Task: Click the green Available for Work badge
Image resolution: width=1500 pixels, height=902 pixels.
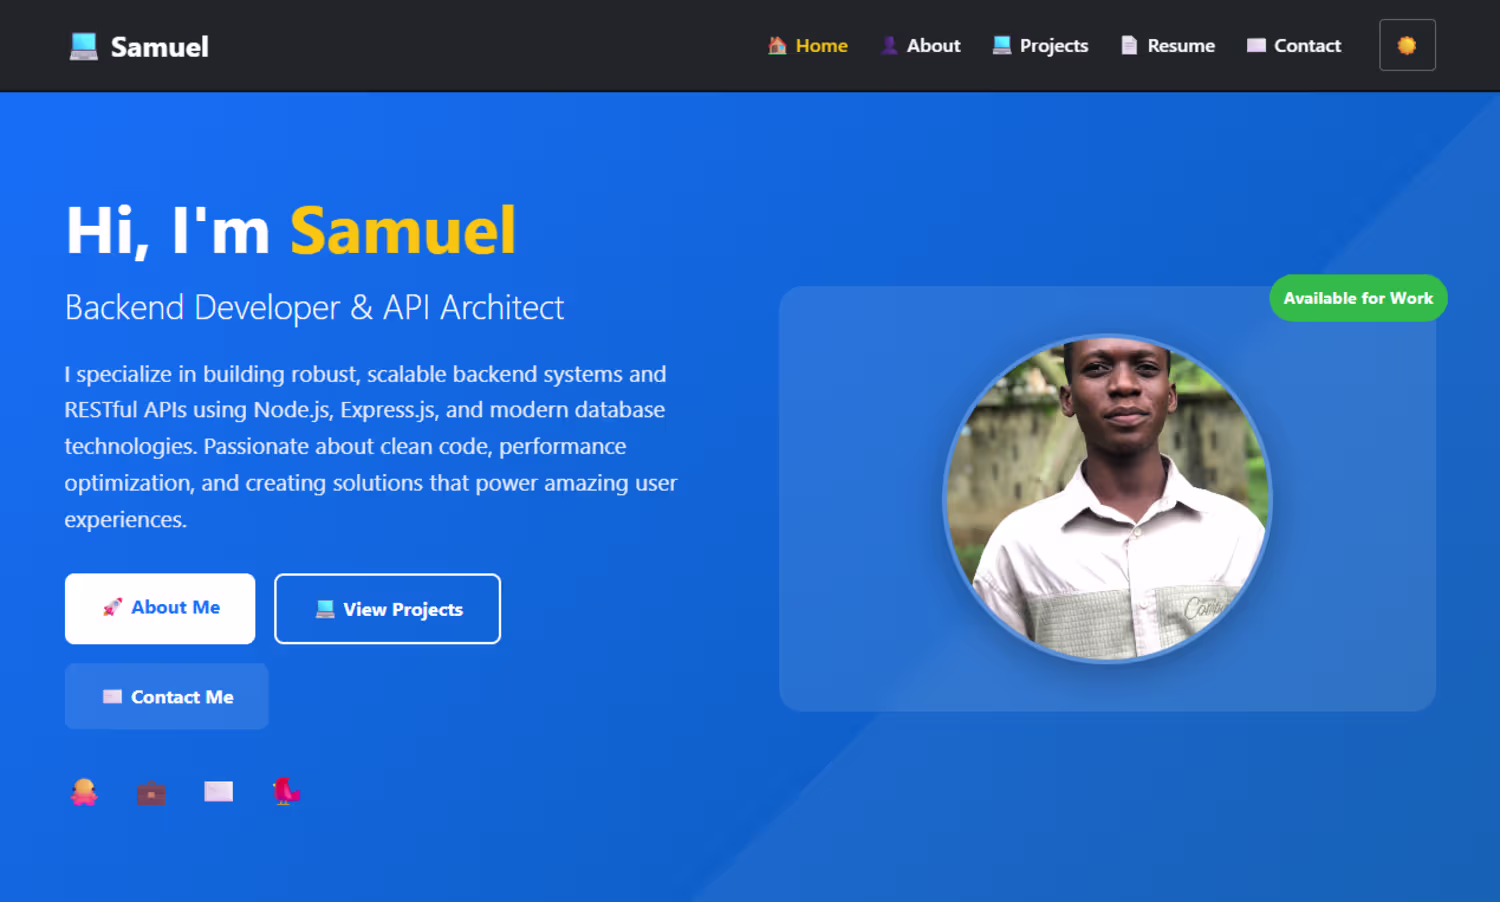Action: (x=1358, y=298)
